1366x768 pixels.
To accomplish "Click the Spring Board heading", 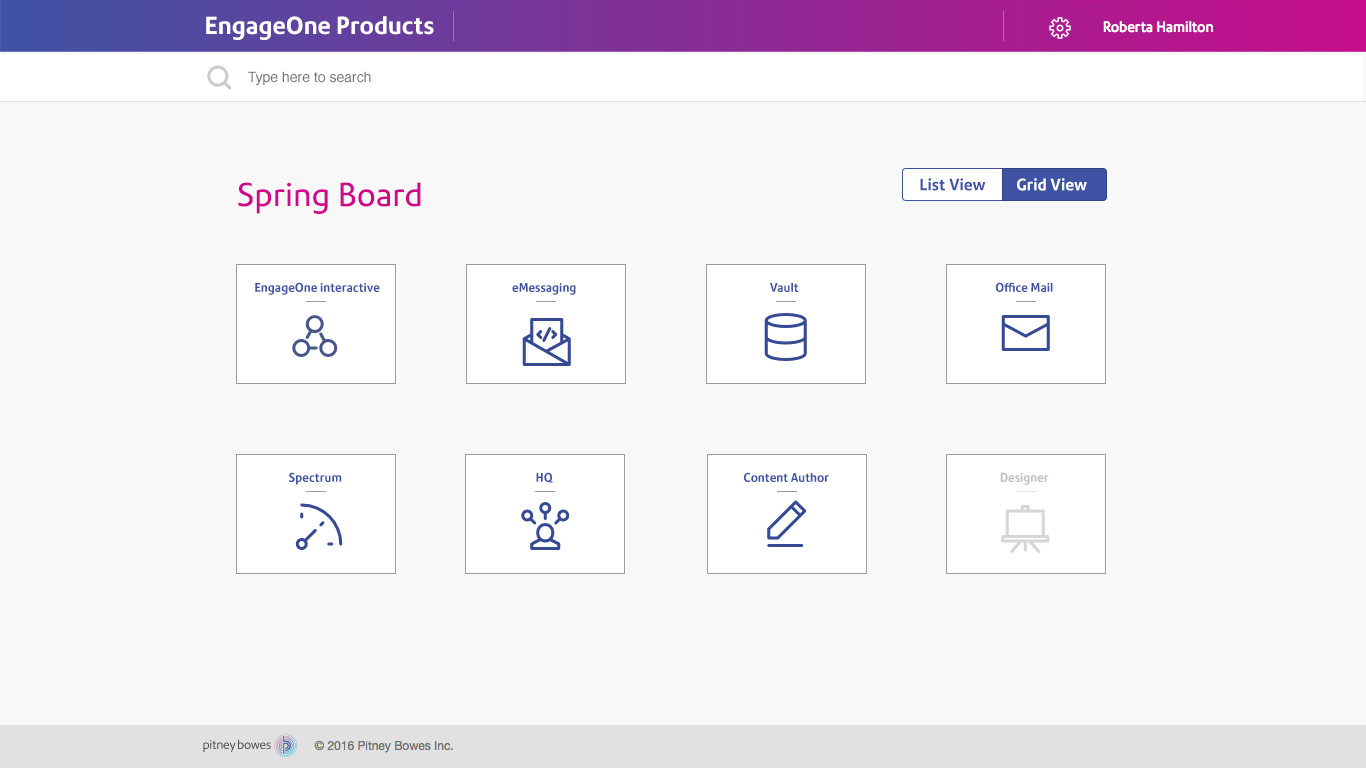I will click(x=329, y=195).
